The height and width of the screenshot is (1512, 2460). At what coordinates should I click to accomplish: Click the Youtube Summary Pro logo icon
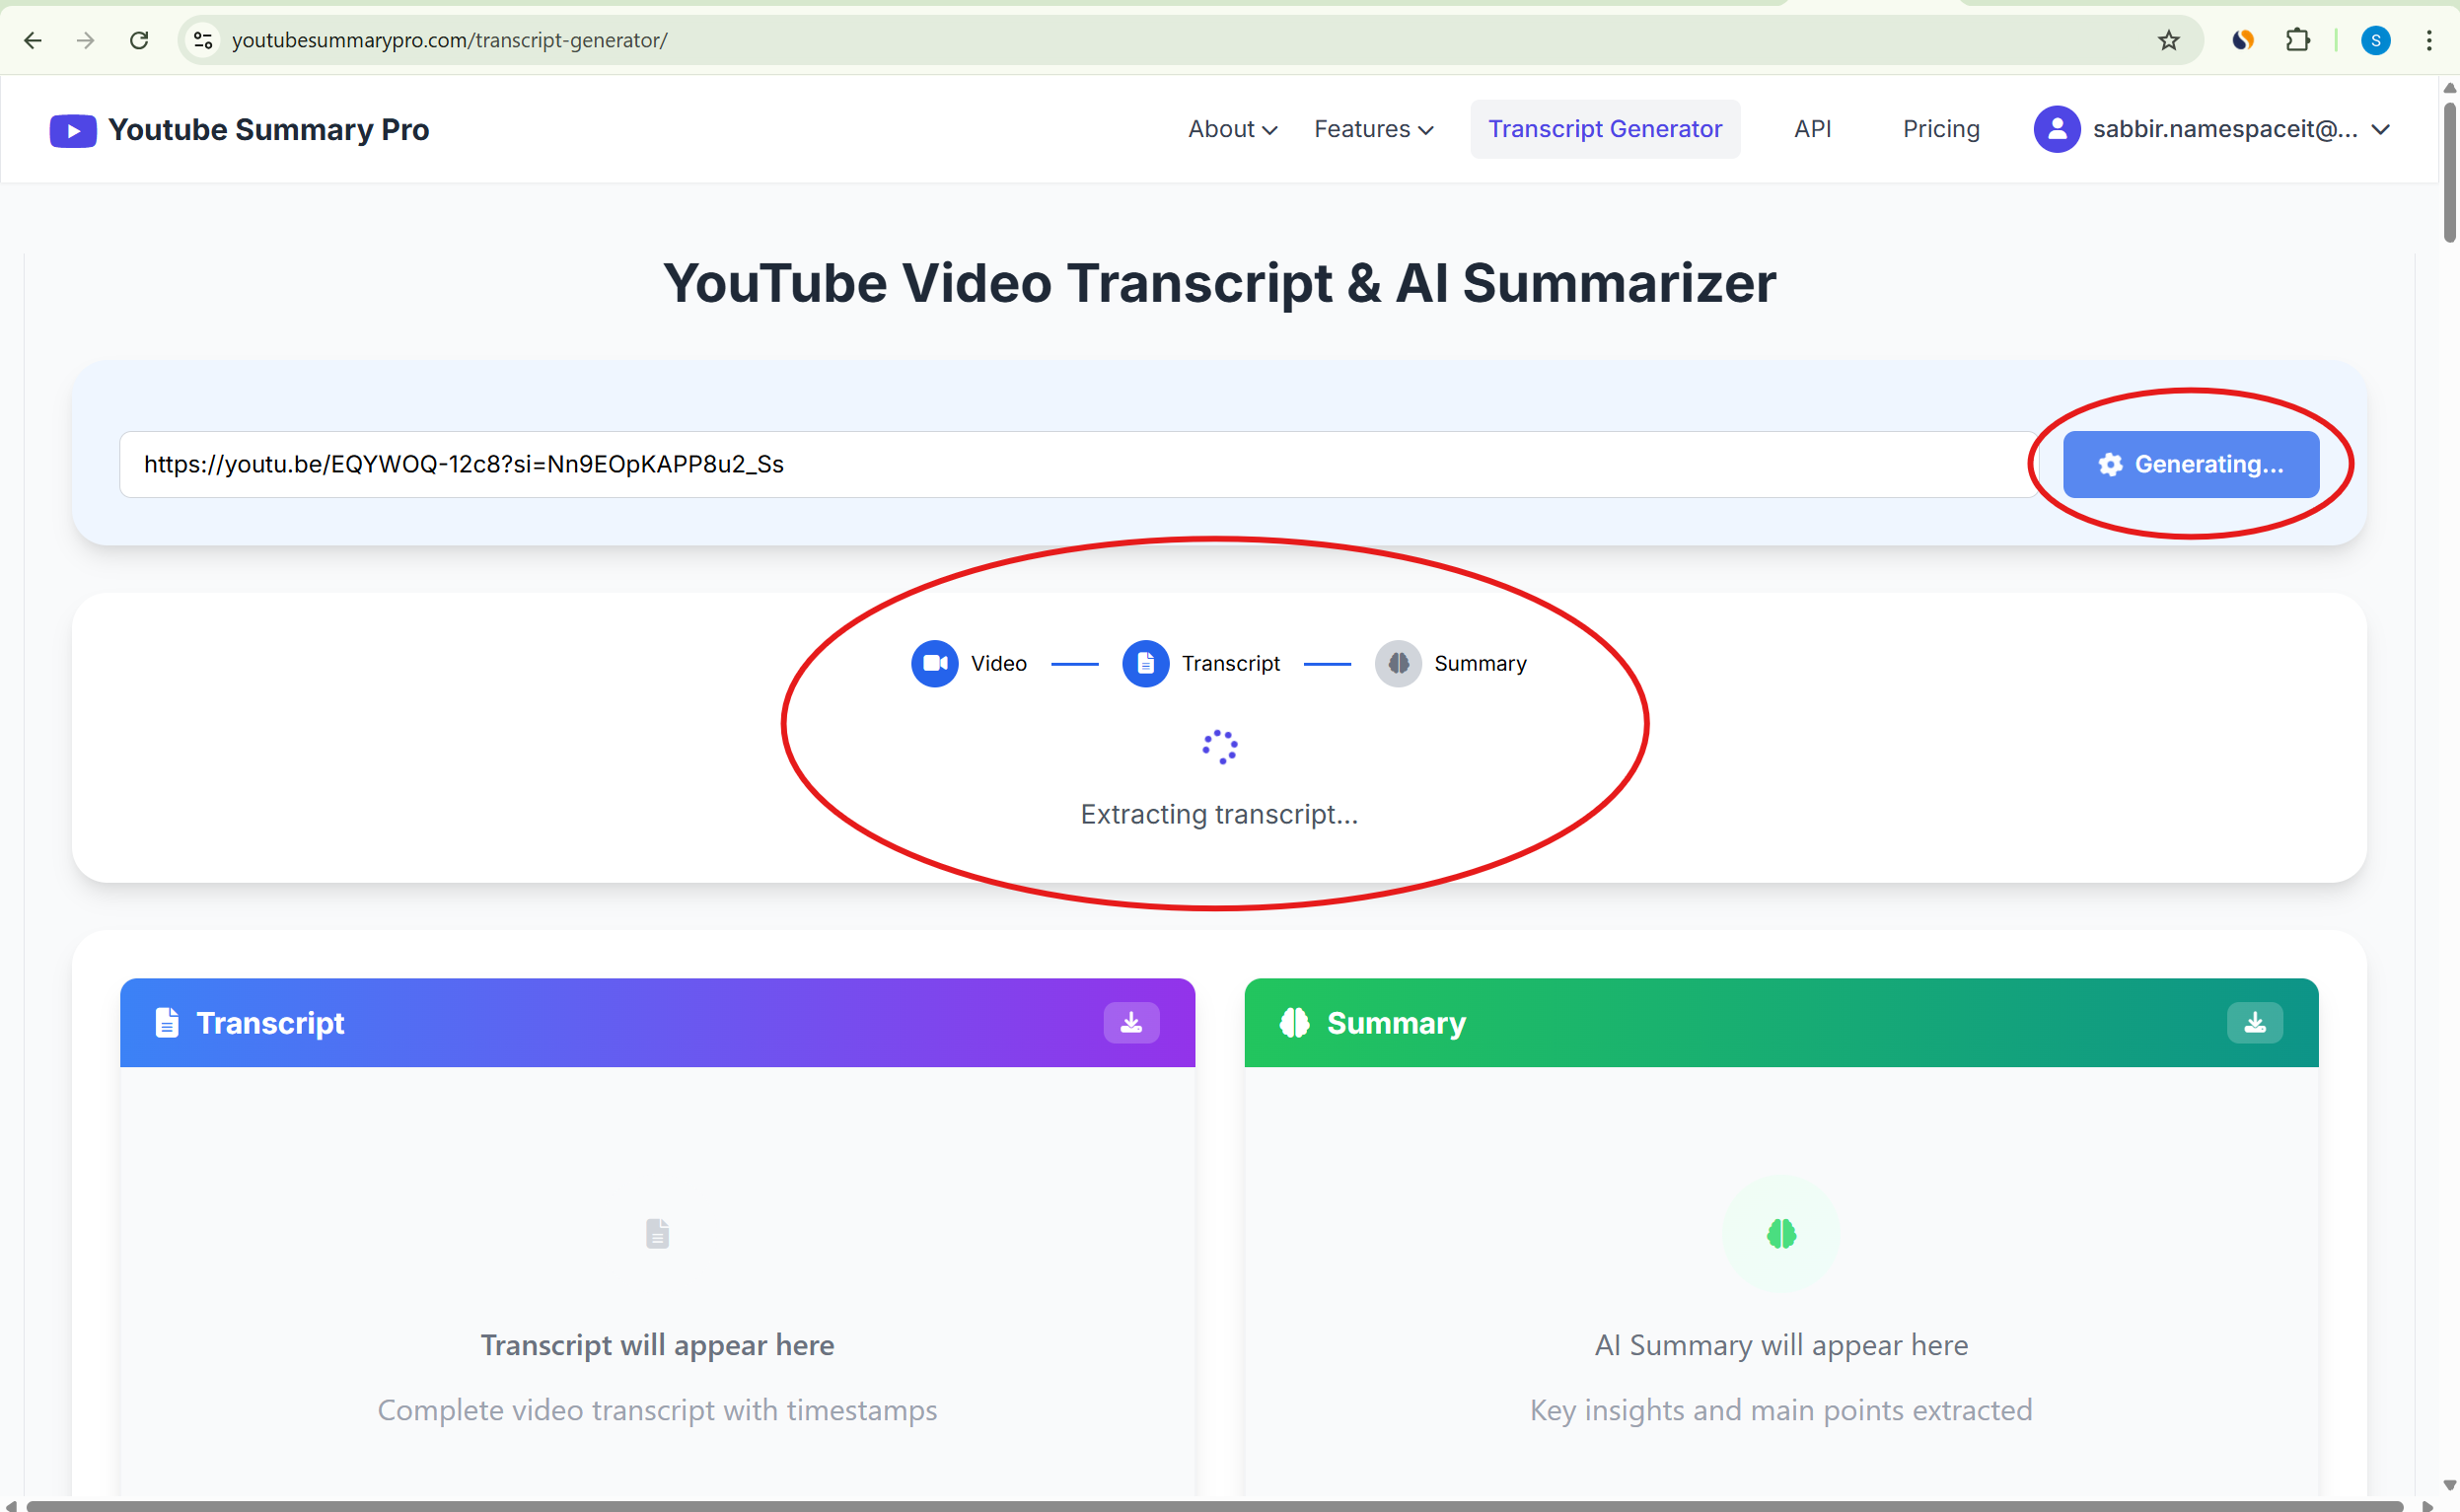click(x=71, y=129)
